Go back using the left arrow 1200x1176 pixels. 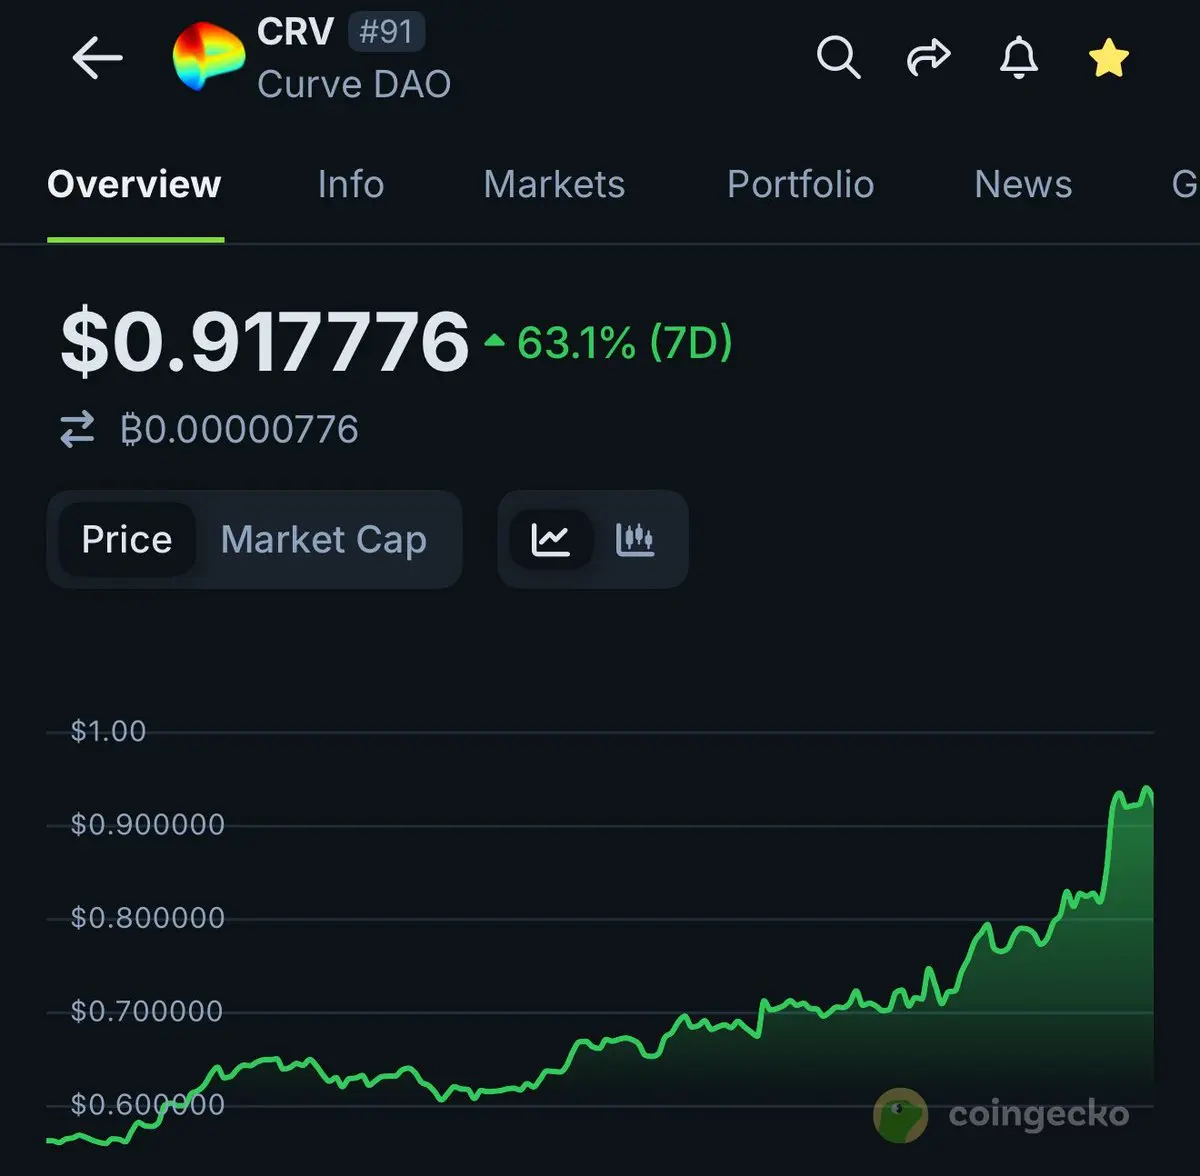(97, 58)
